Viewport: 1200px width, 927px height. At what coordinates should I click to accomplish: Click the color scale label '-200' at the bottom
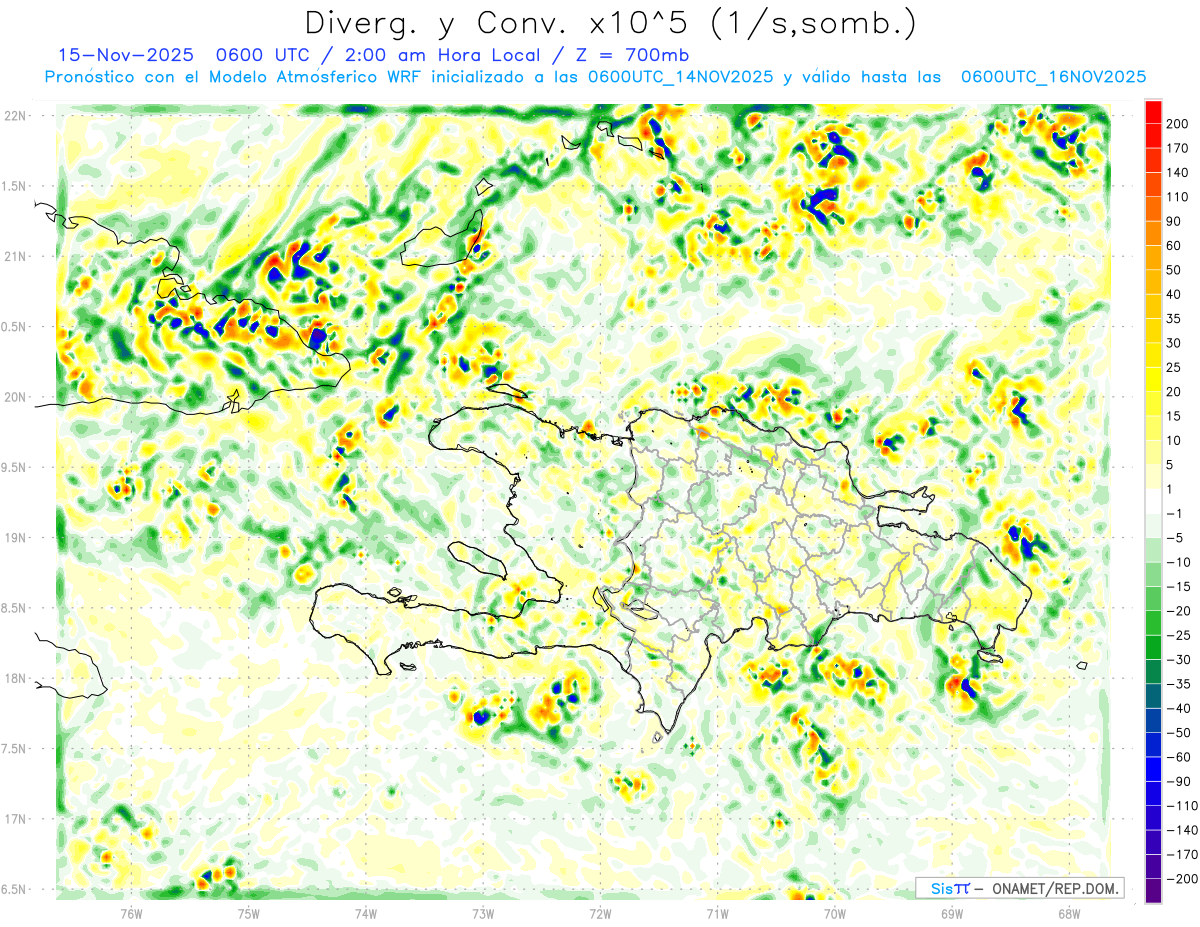click(1180, 881)
